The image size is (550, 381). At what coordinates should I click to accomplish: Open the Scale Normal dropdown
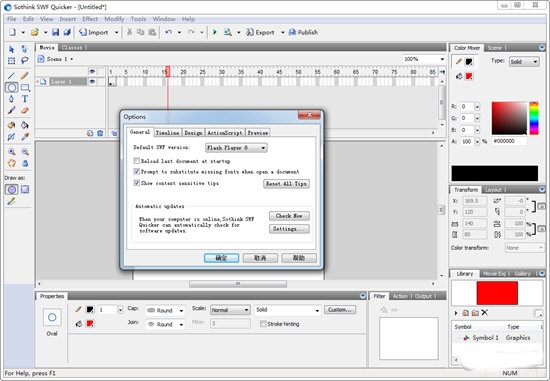click(x=230, y=310)
